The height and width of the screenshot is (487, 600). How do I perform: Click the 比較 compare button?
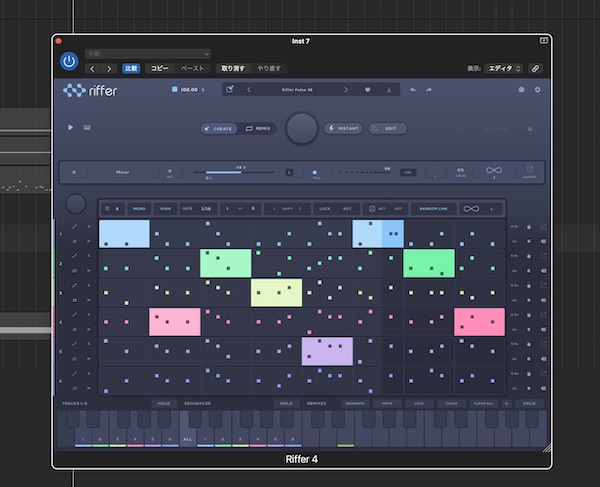click(x=131, y=68)
